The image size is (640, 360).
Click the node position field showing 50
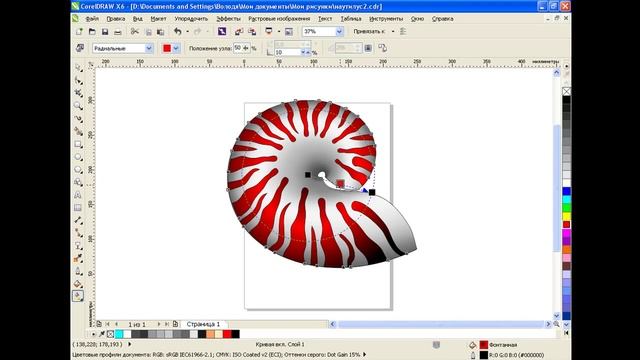point(238,48)
